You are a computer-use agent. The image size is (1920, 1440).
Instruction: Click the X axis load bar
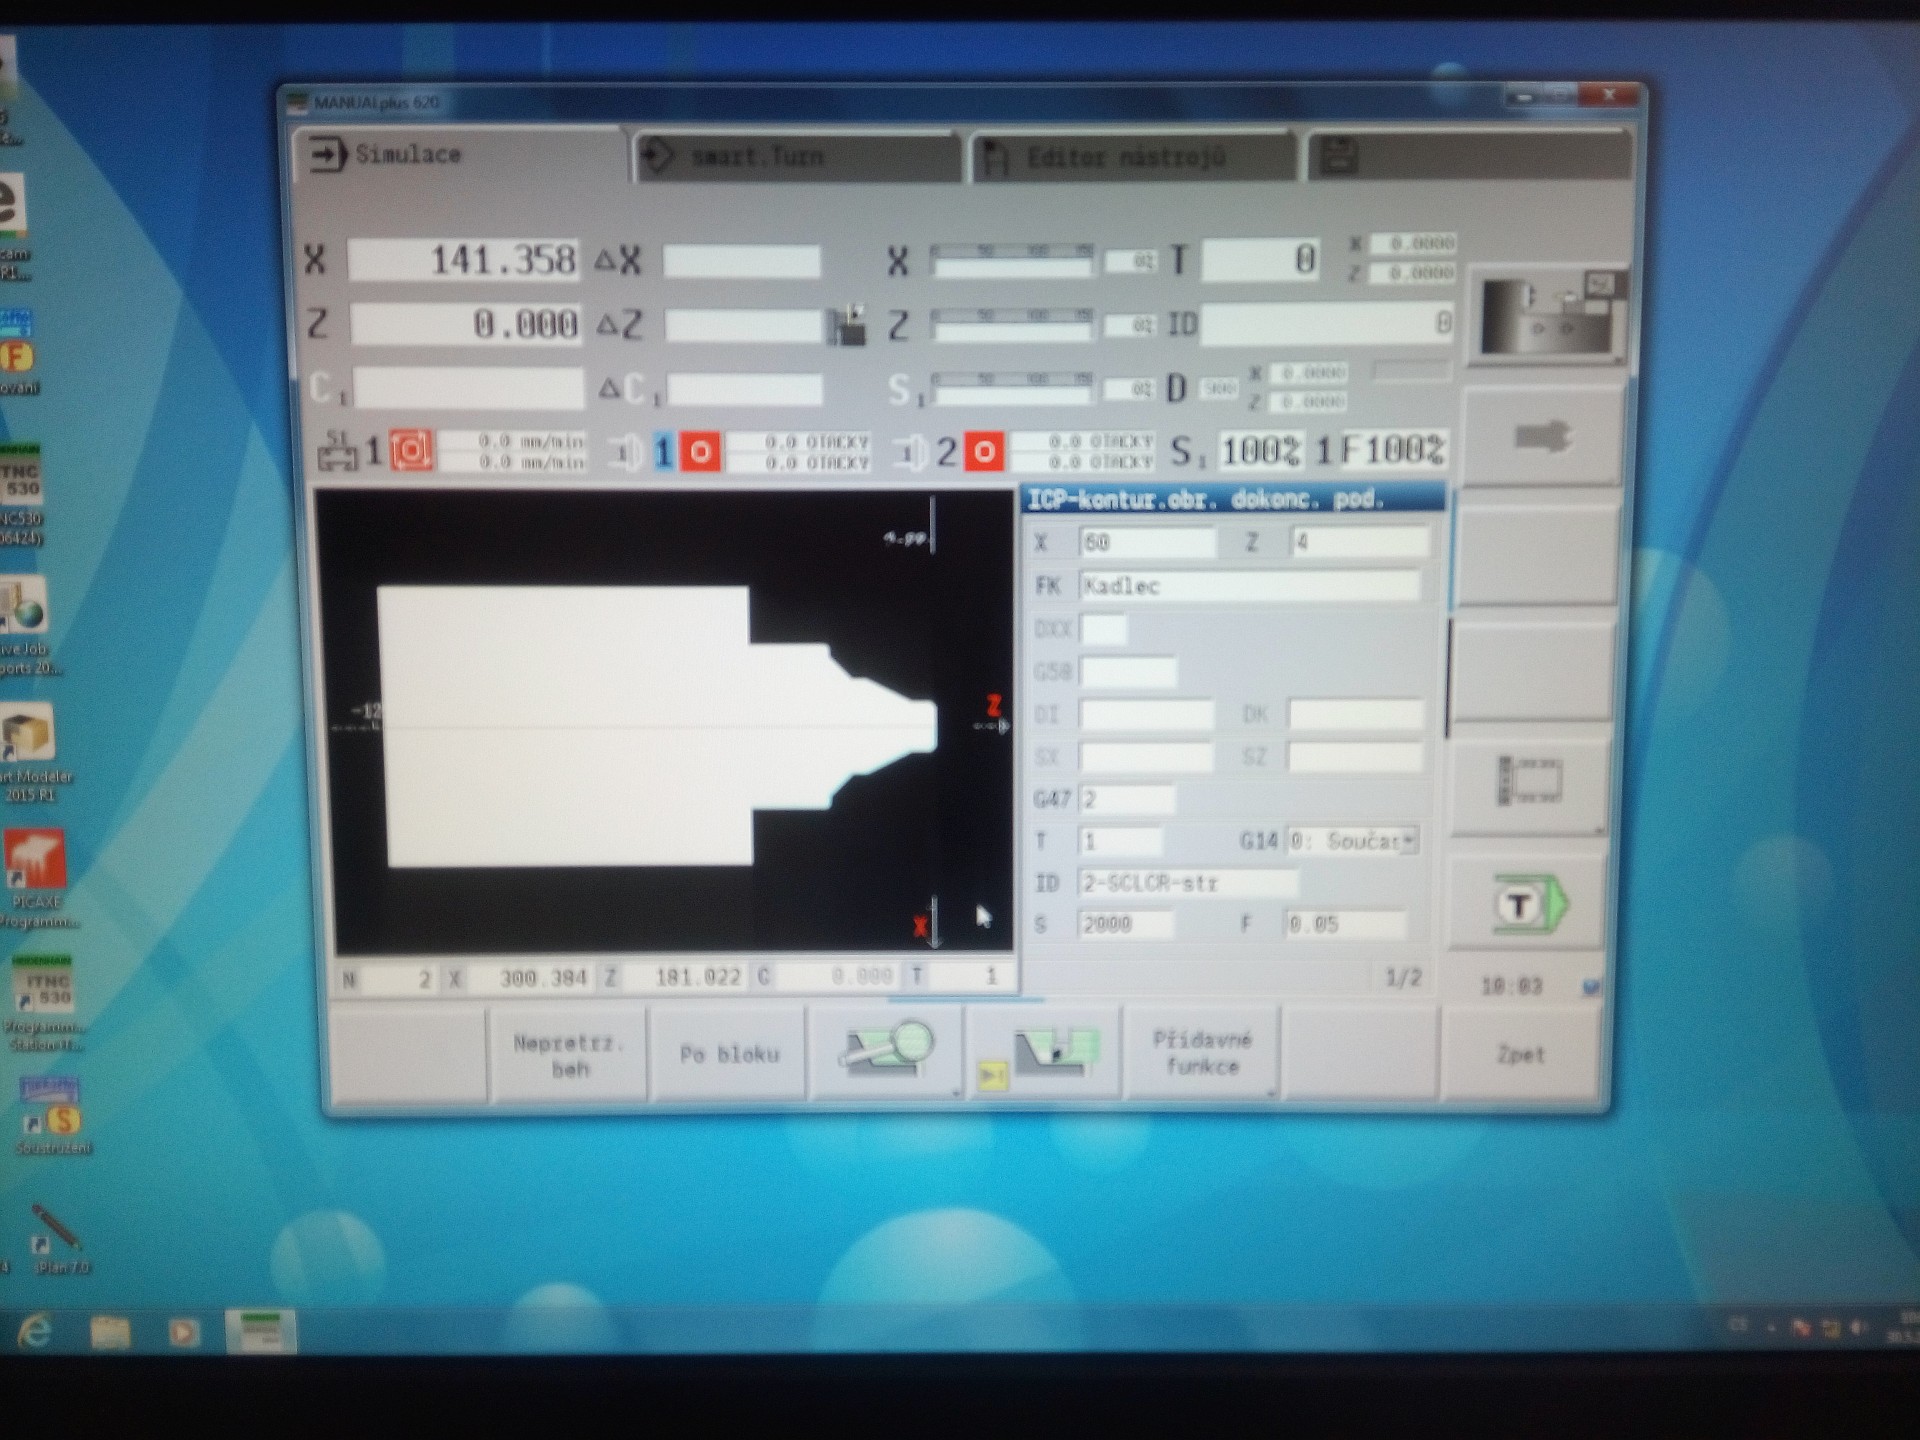(x=1011, y=260)
